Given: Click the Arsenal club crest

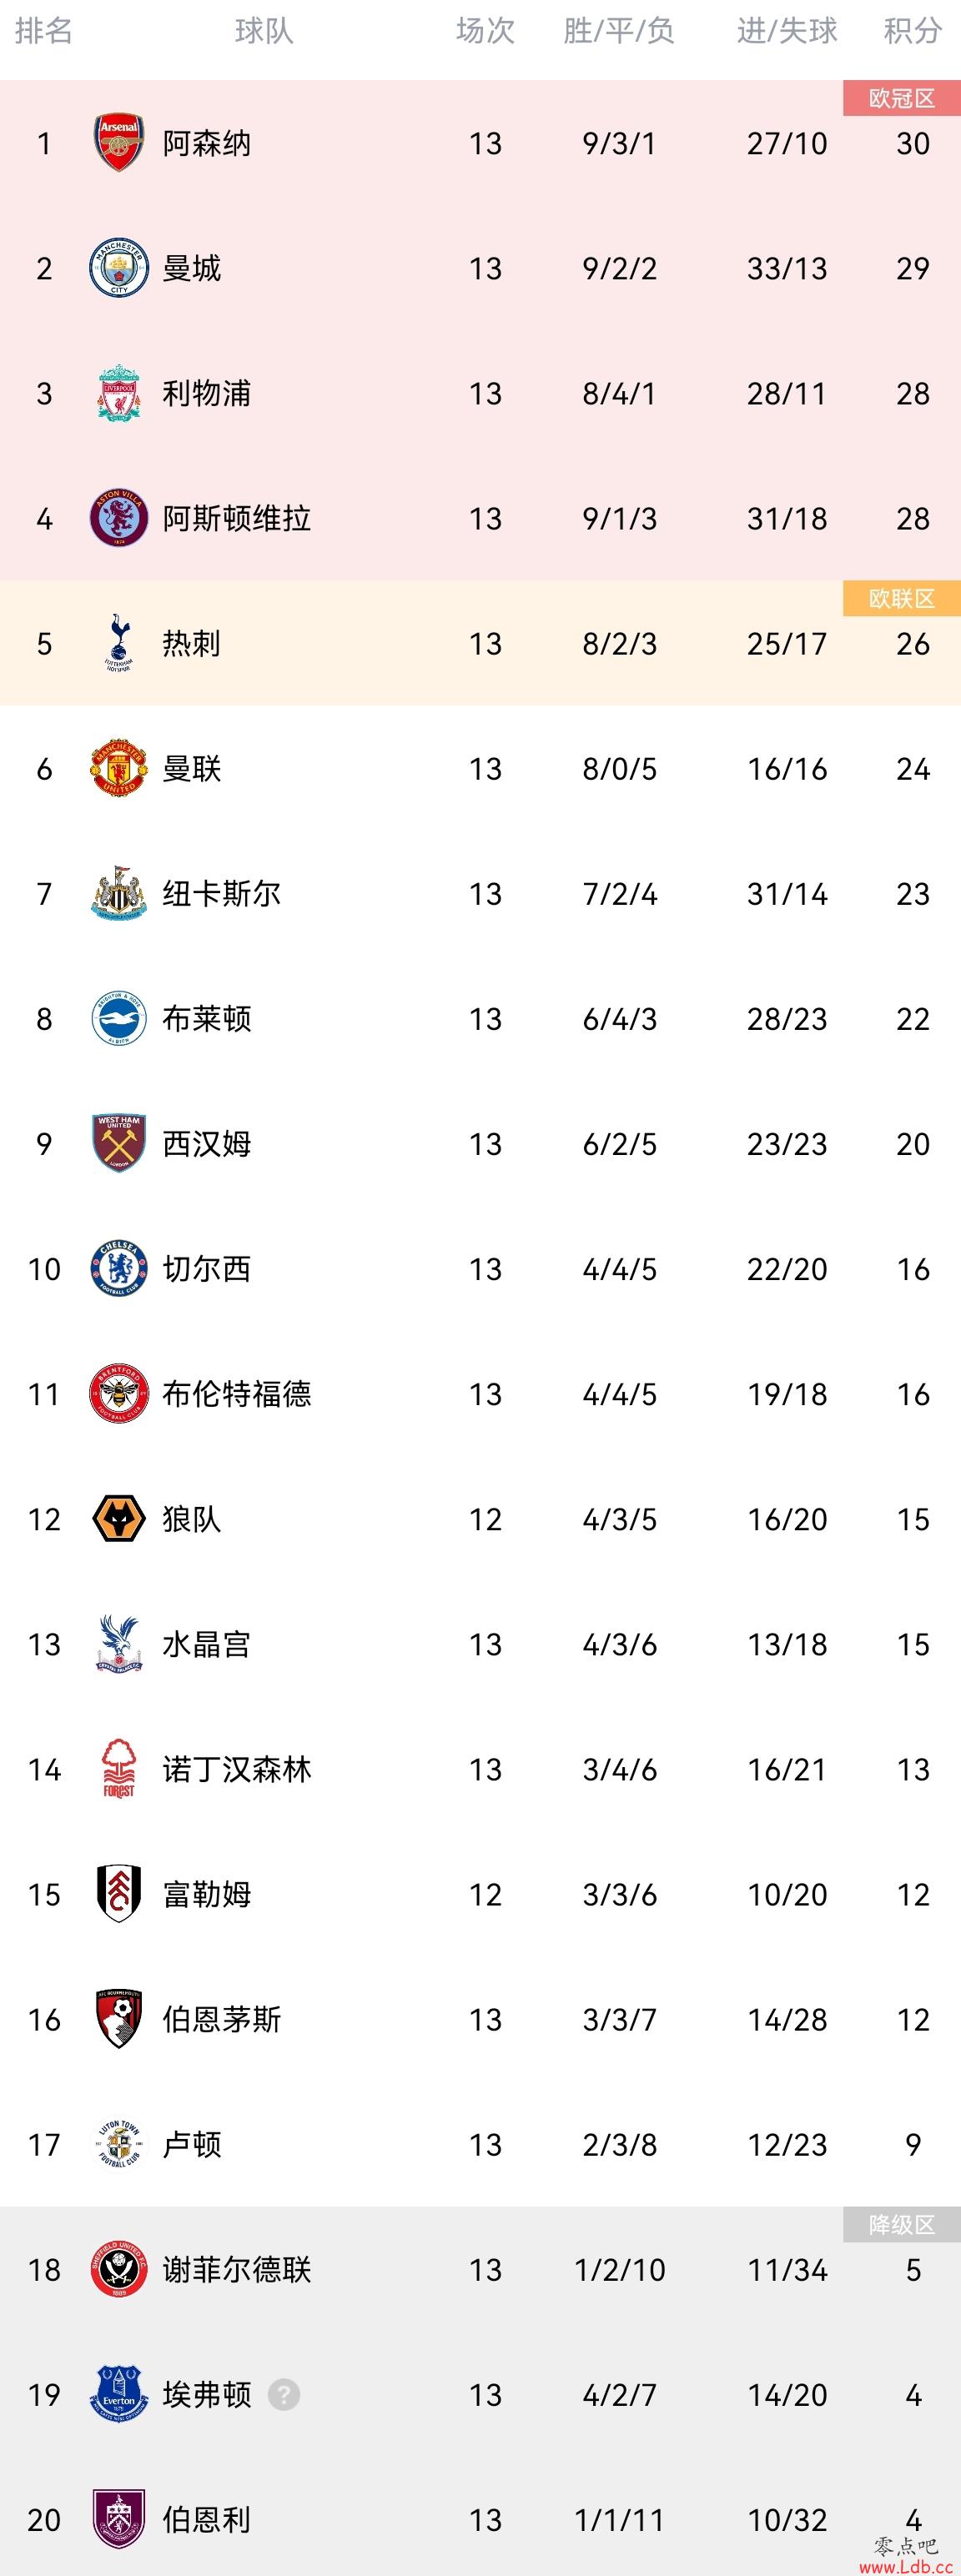Looking at the screenshot, I should (x=119, y=143).
